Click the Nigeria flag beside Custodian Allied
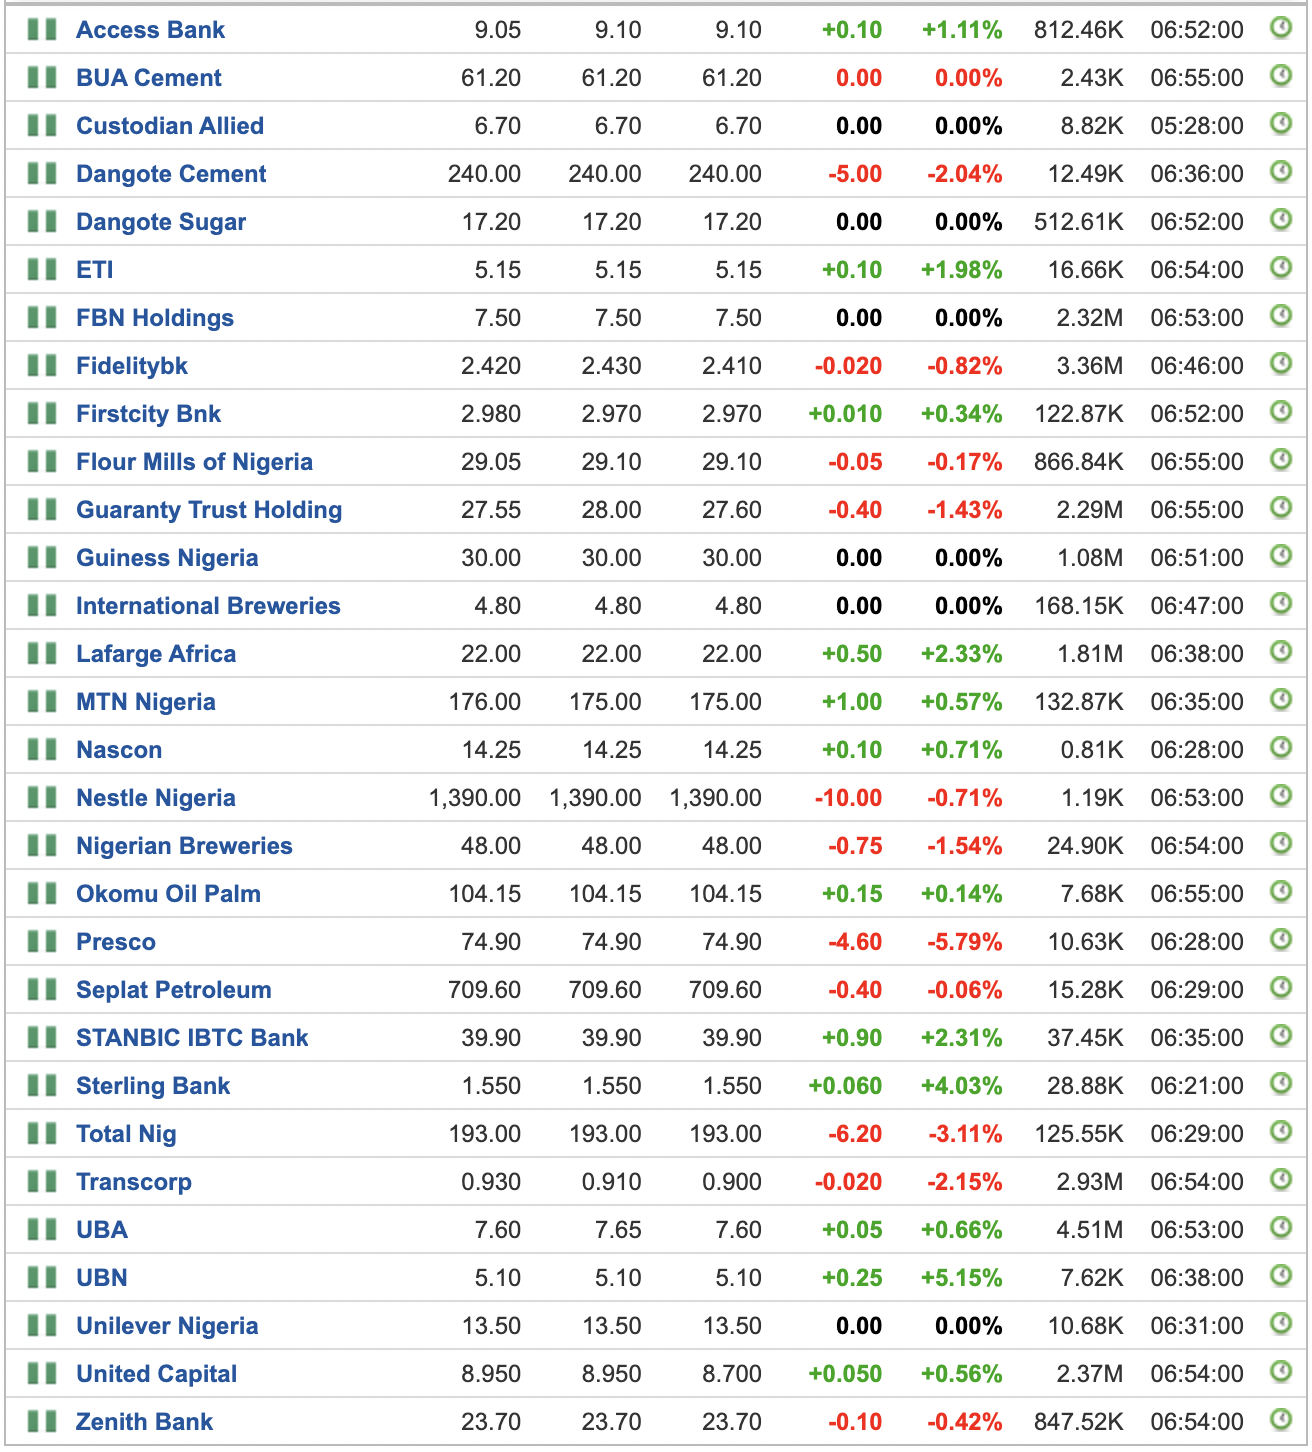The height and width of the screenshot is (1452, 1312). (42, 125)
